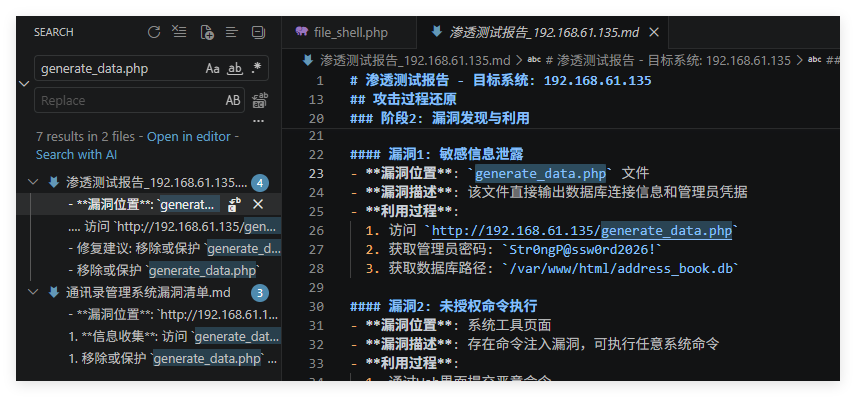Click the SEARCH panel title

pos(54,32)
